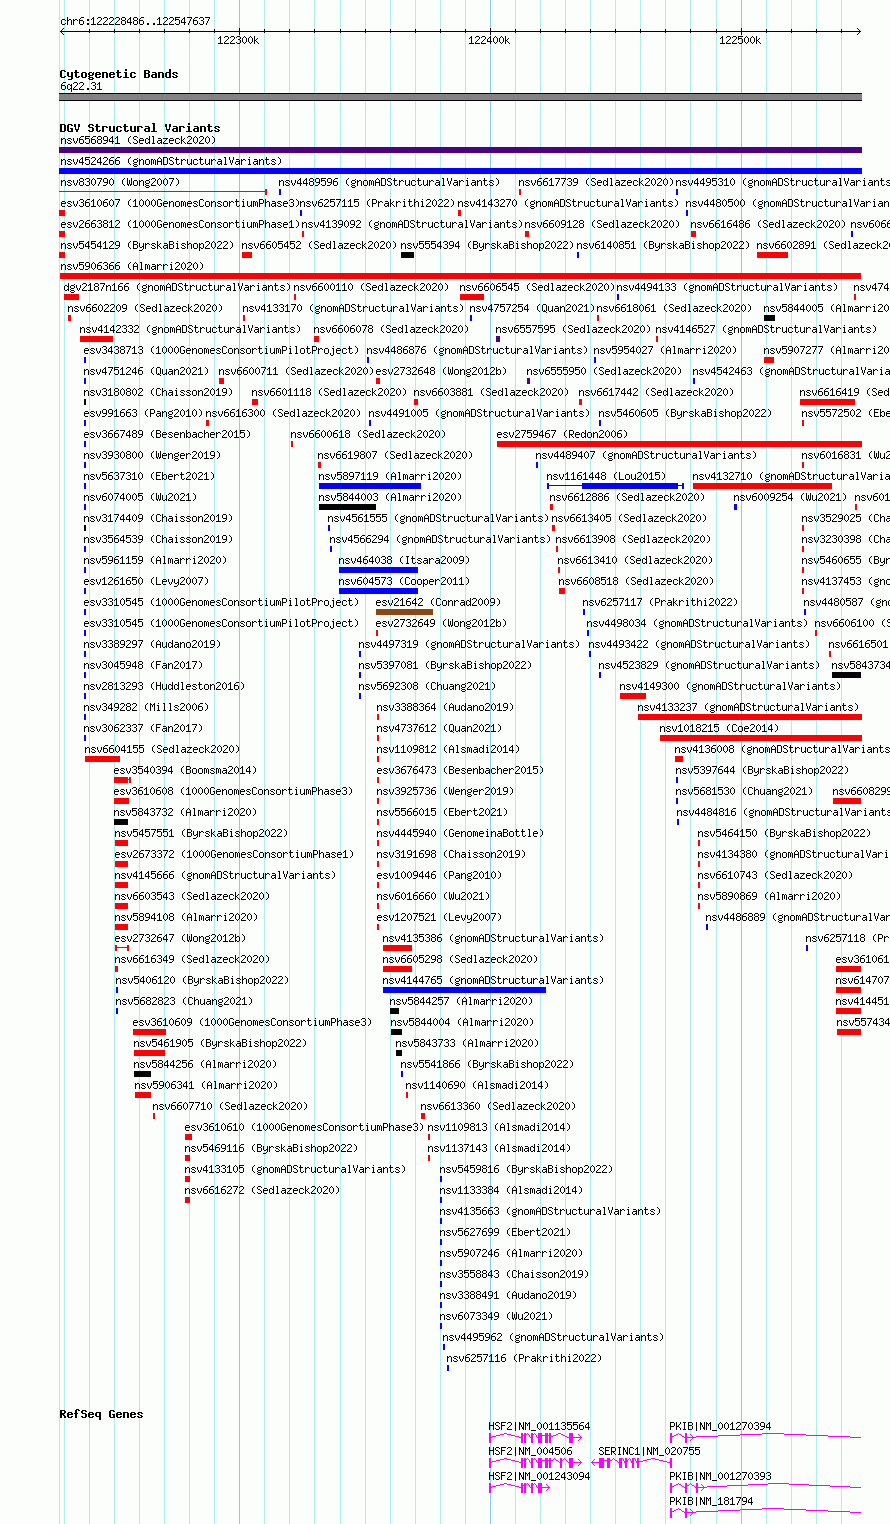890x1524 pixels.
Task: Select nsv5461905 (ByrskaBishop2022) label
Action: click(220, 1043)
